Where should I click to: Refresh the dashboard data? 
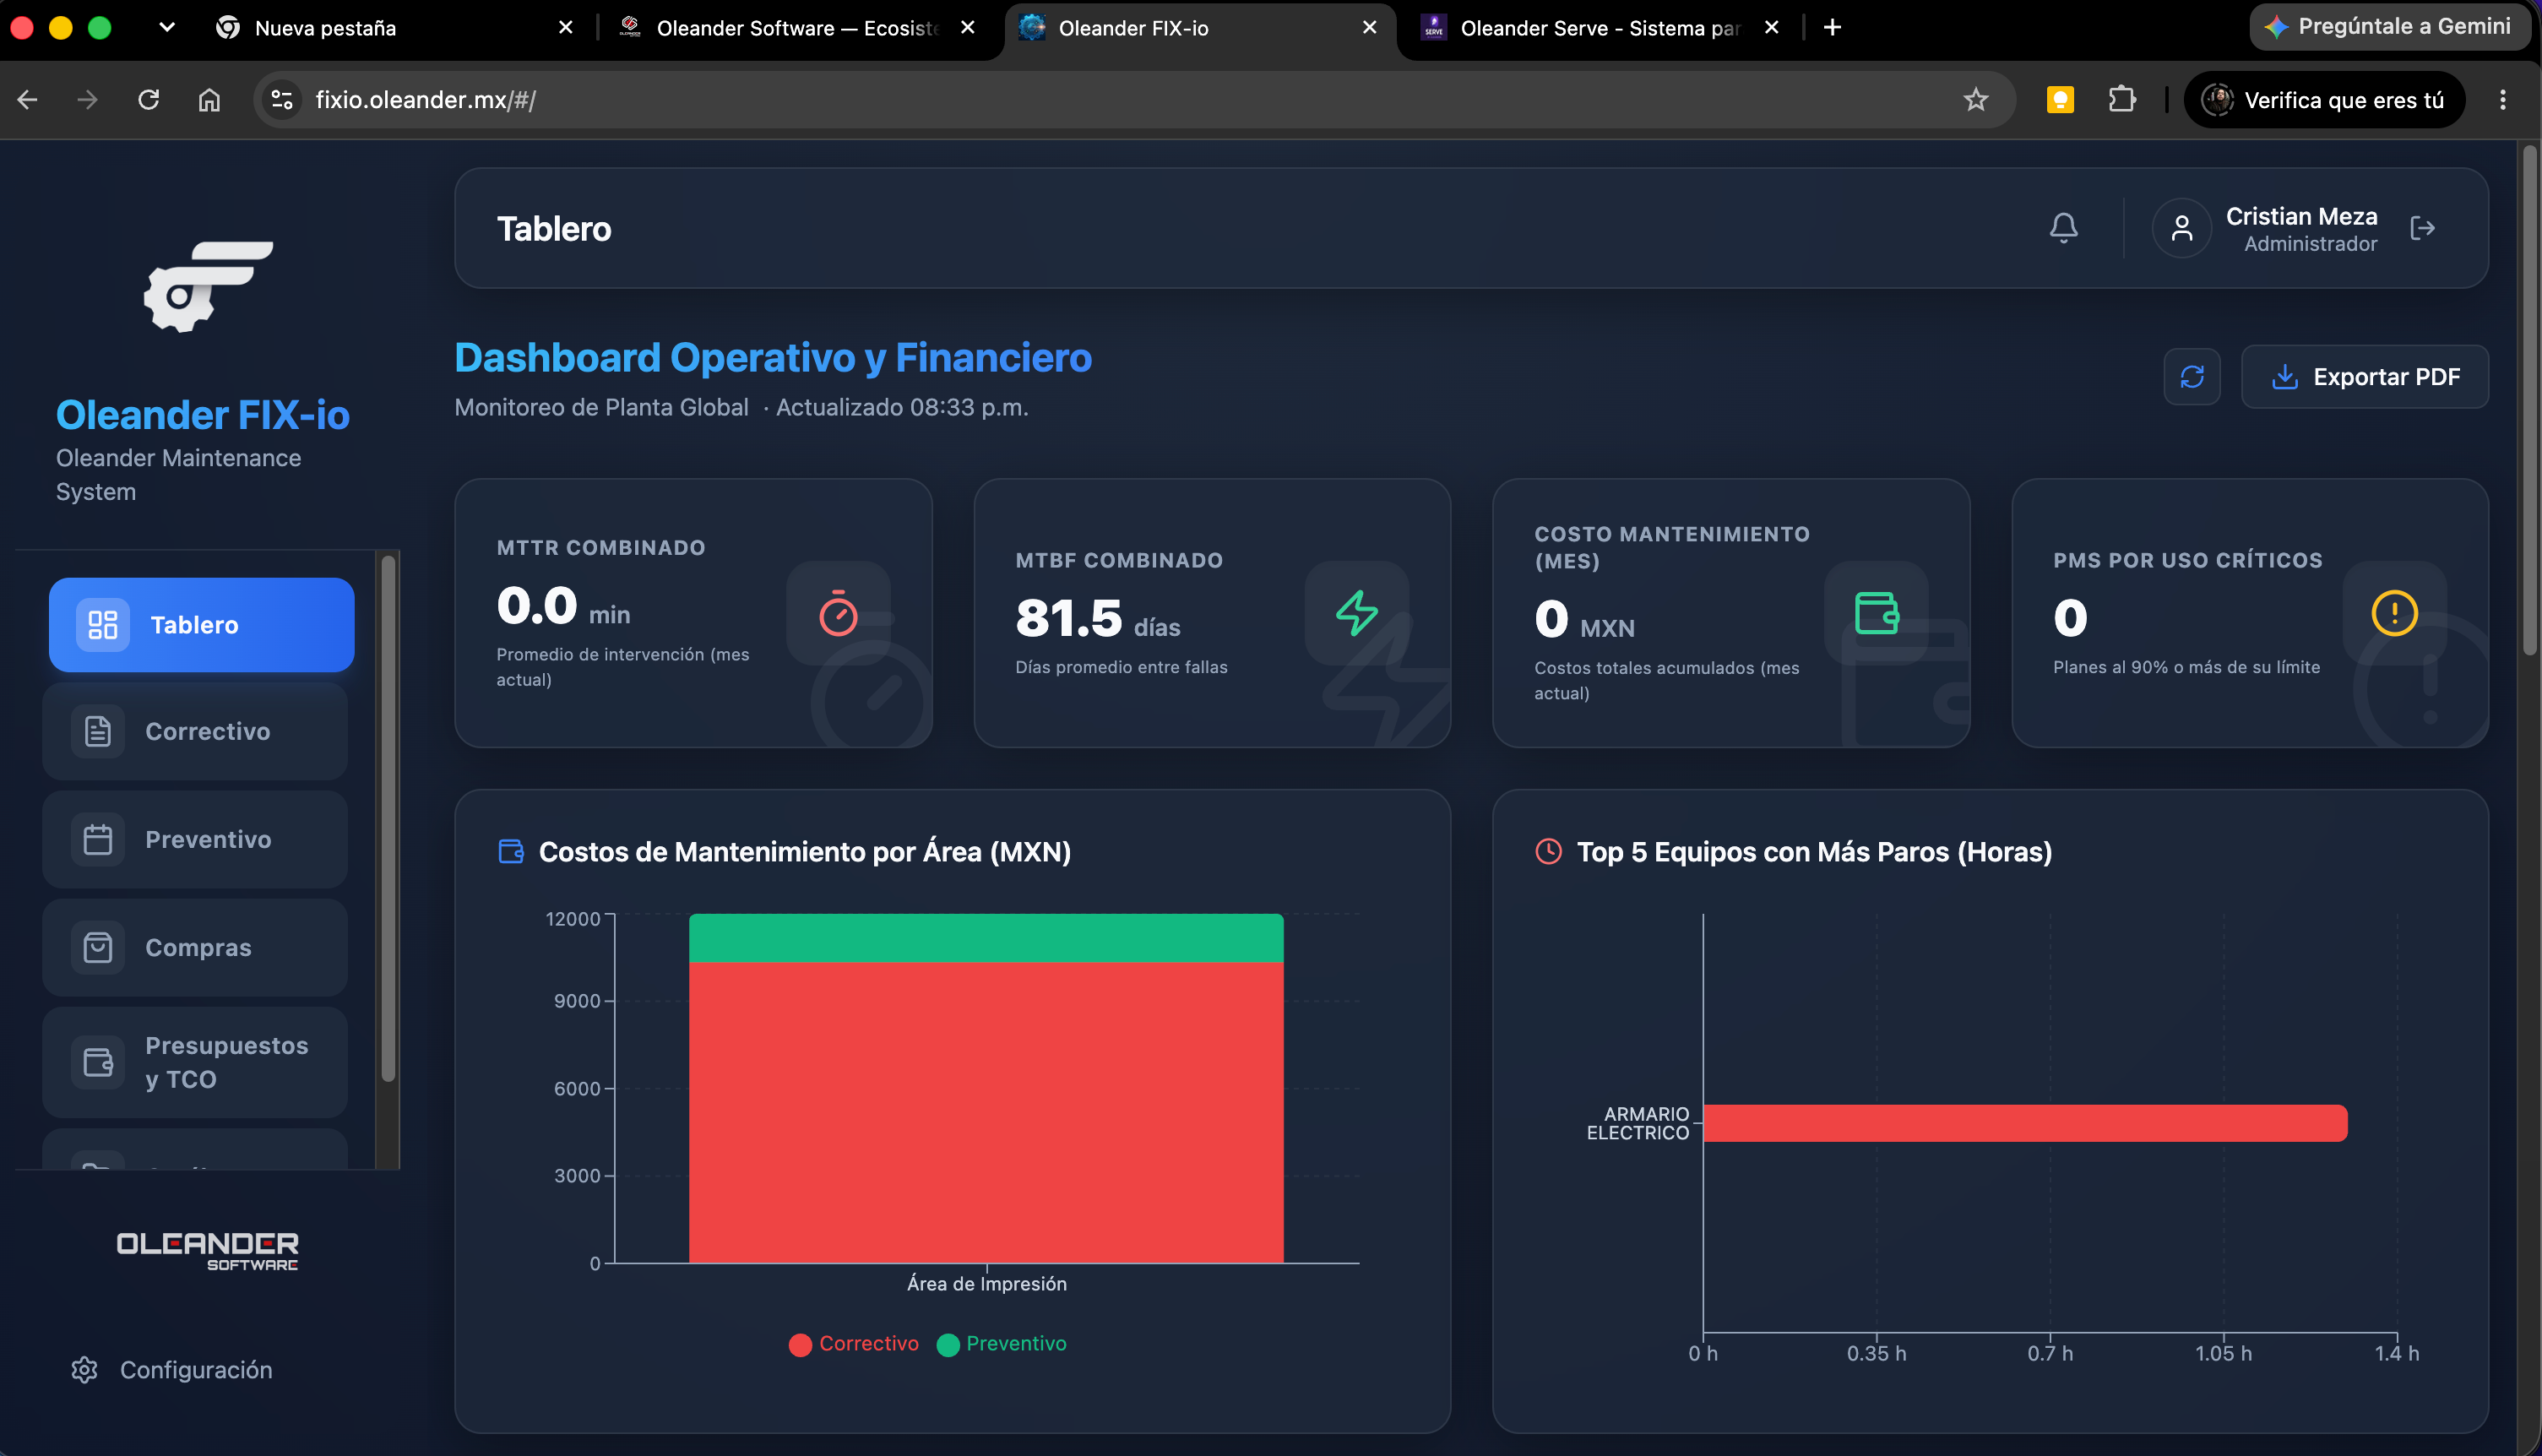click(x=2192, y=376)
